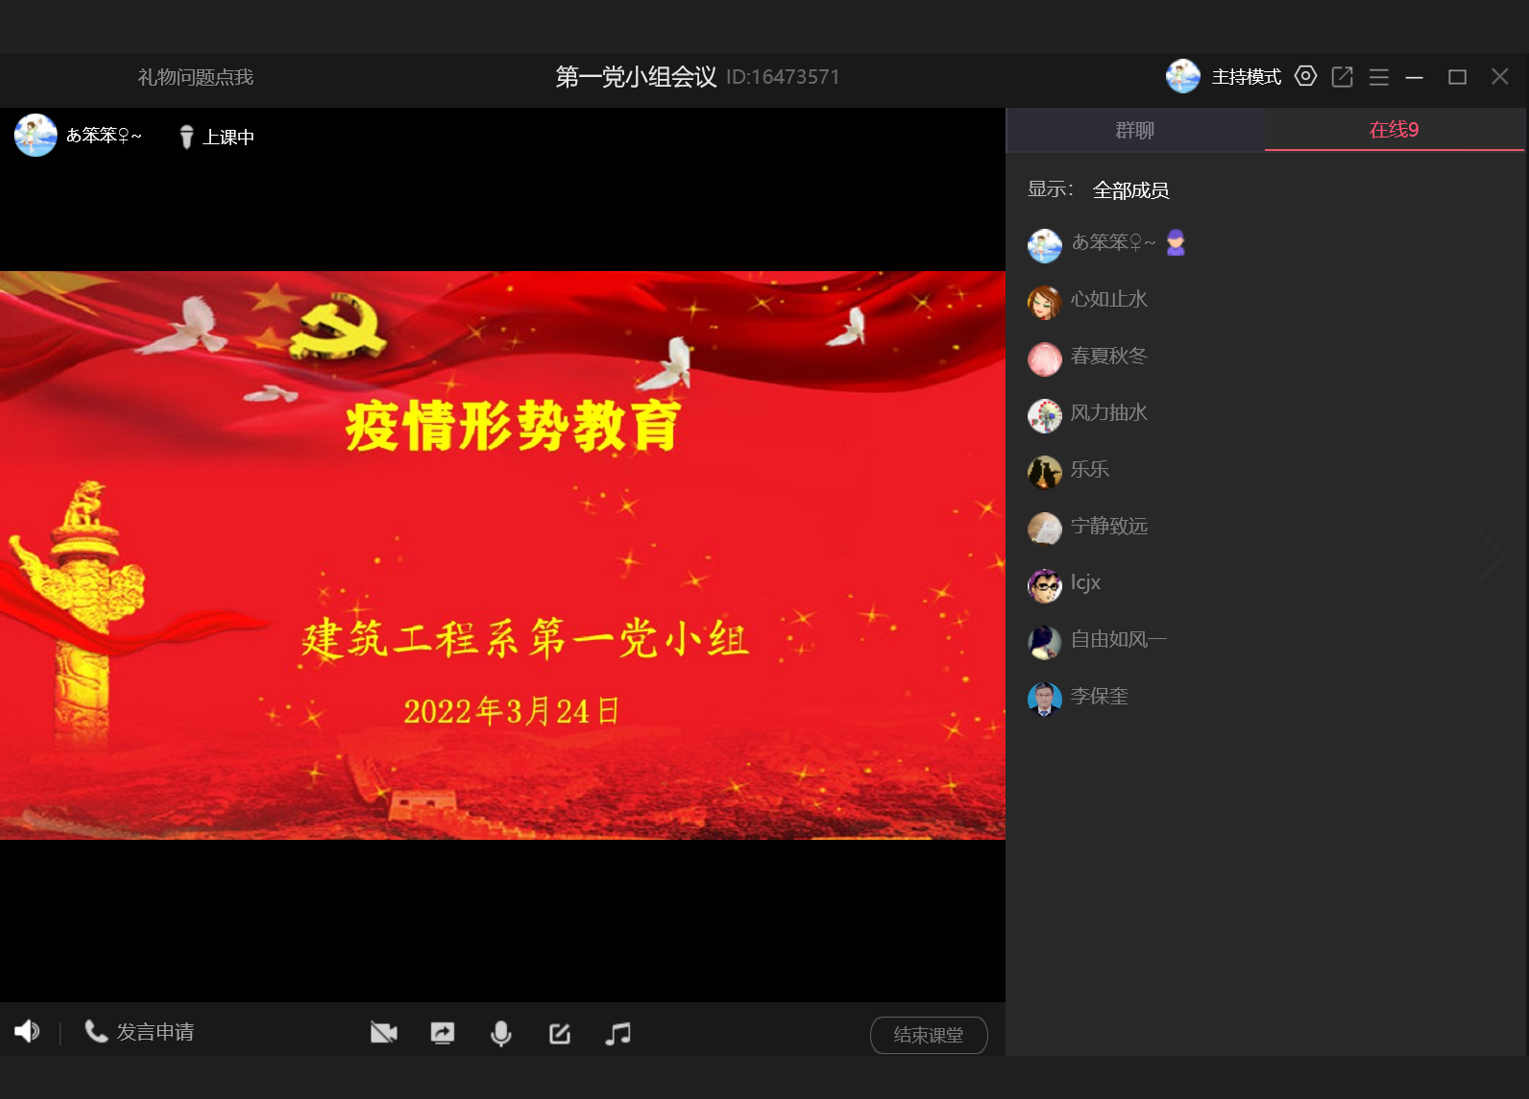Screen dimensions: 1529x1099
Task: Click 礼物问题点我 link
Action: [x=196, y=77]
